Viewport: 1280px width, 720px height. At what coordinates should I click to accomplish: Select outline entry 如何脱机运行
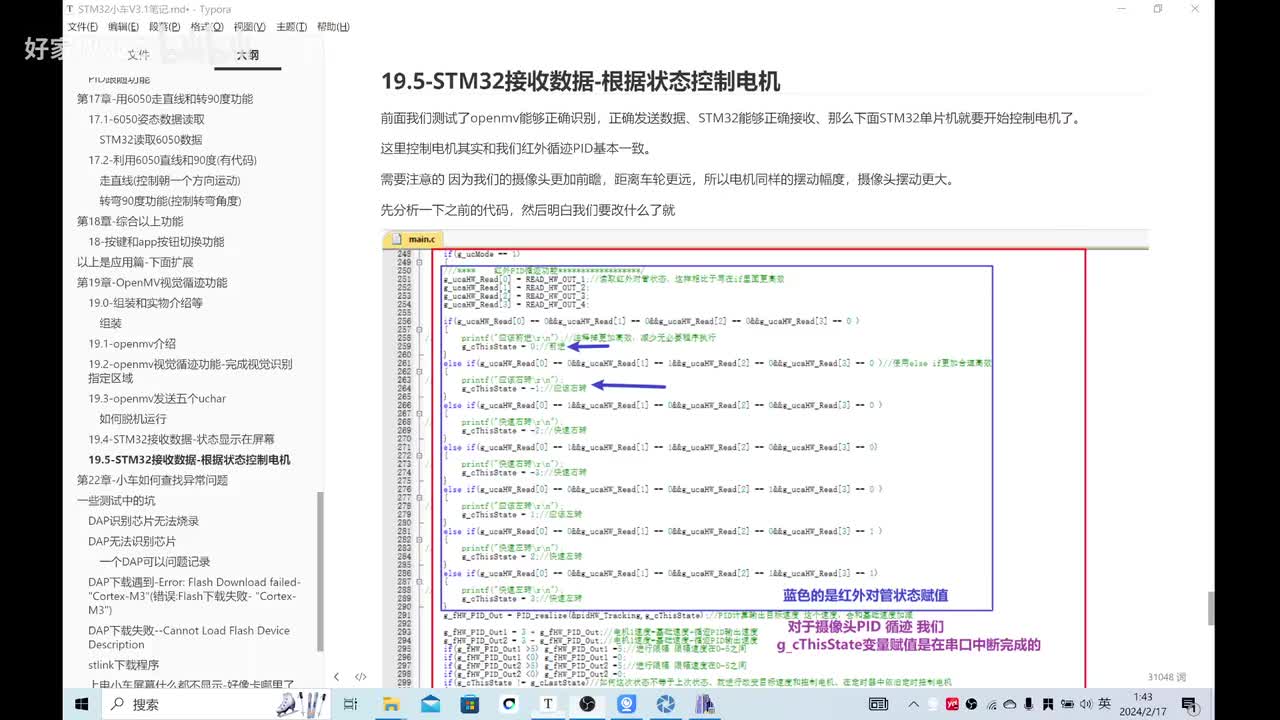(x=133, y=419)
